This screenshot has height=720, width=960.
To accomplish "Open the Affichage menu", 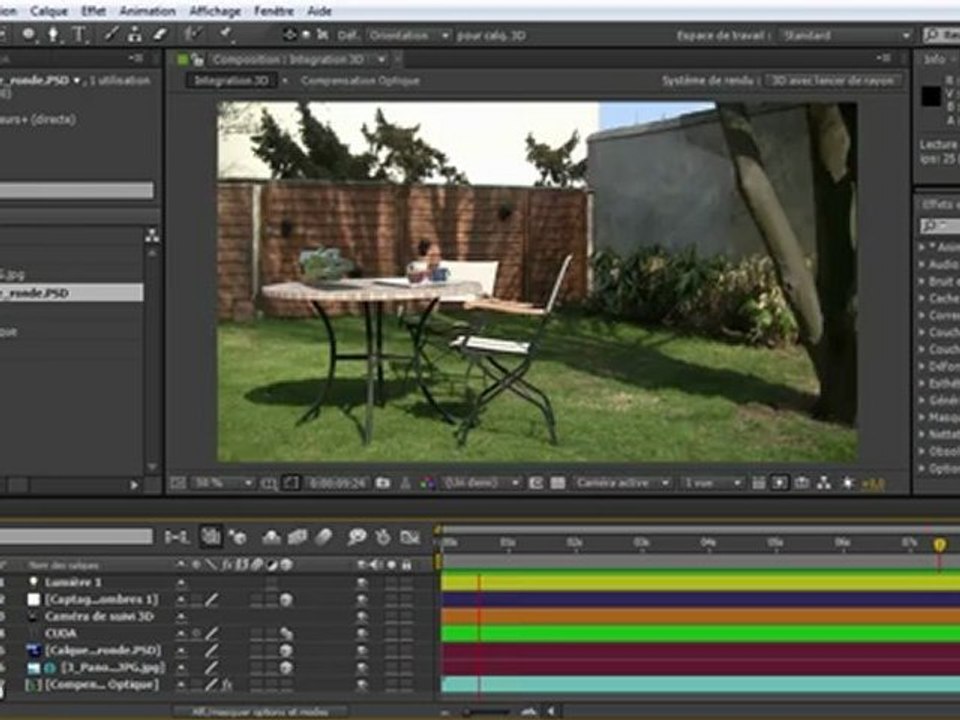I will (x=215, y=11).
